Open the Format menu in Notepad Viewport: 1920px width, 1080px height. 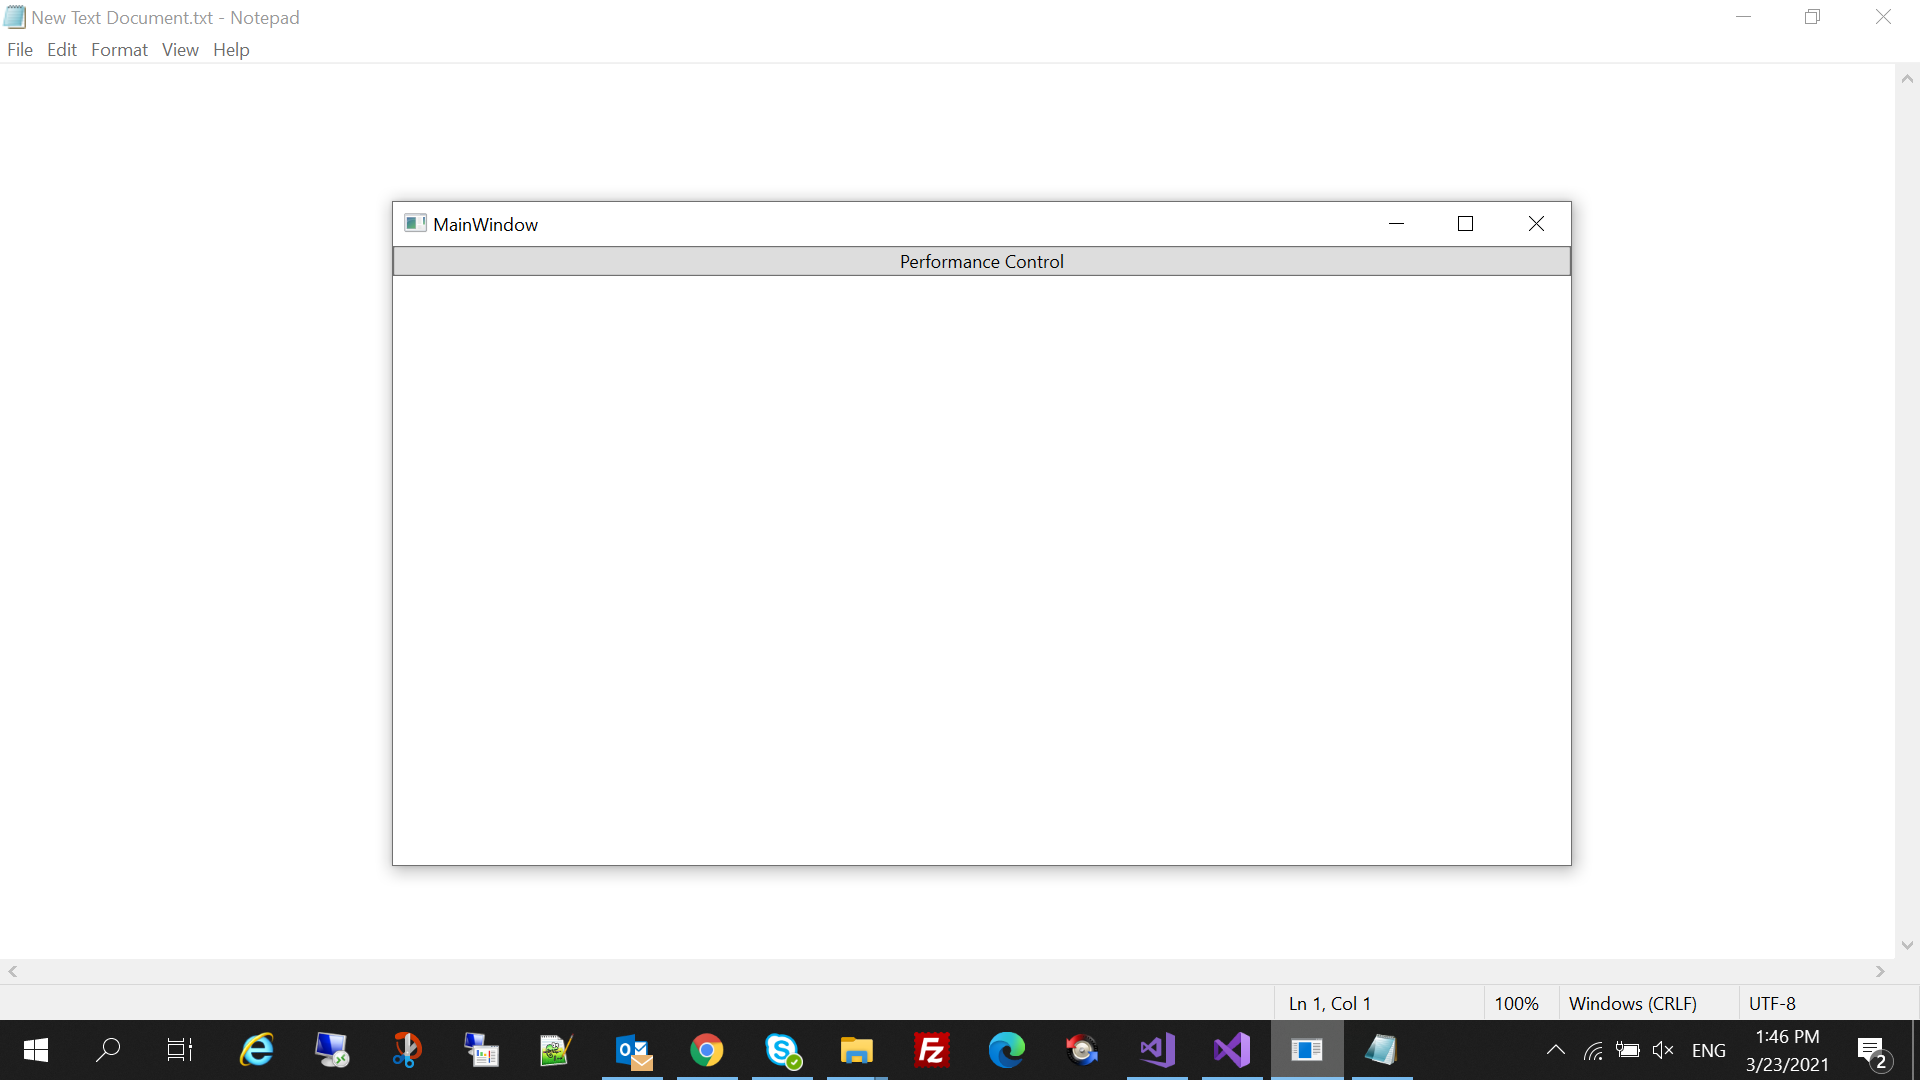coord(119,49)
